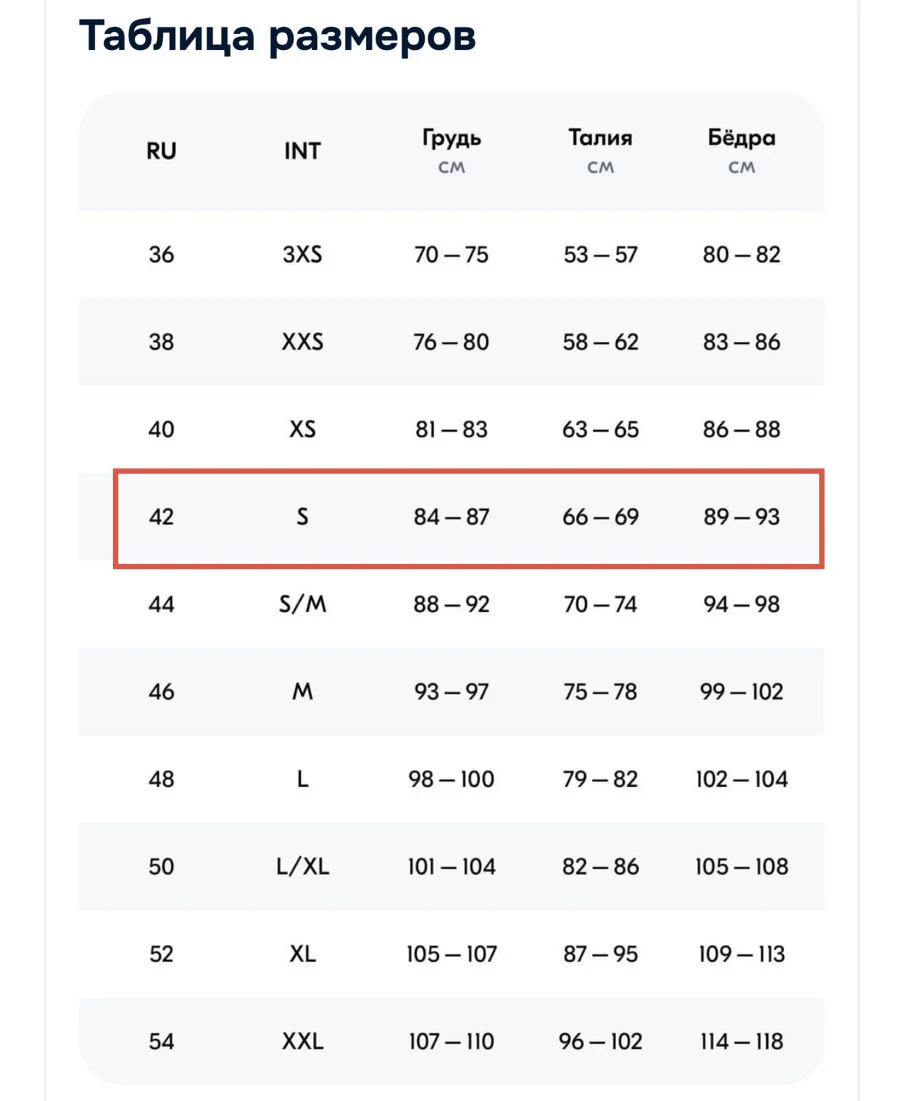The height and width of the screenshot is (1101, 915).
Task: Select RU size 46
Action: click(x=161, y=692)
